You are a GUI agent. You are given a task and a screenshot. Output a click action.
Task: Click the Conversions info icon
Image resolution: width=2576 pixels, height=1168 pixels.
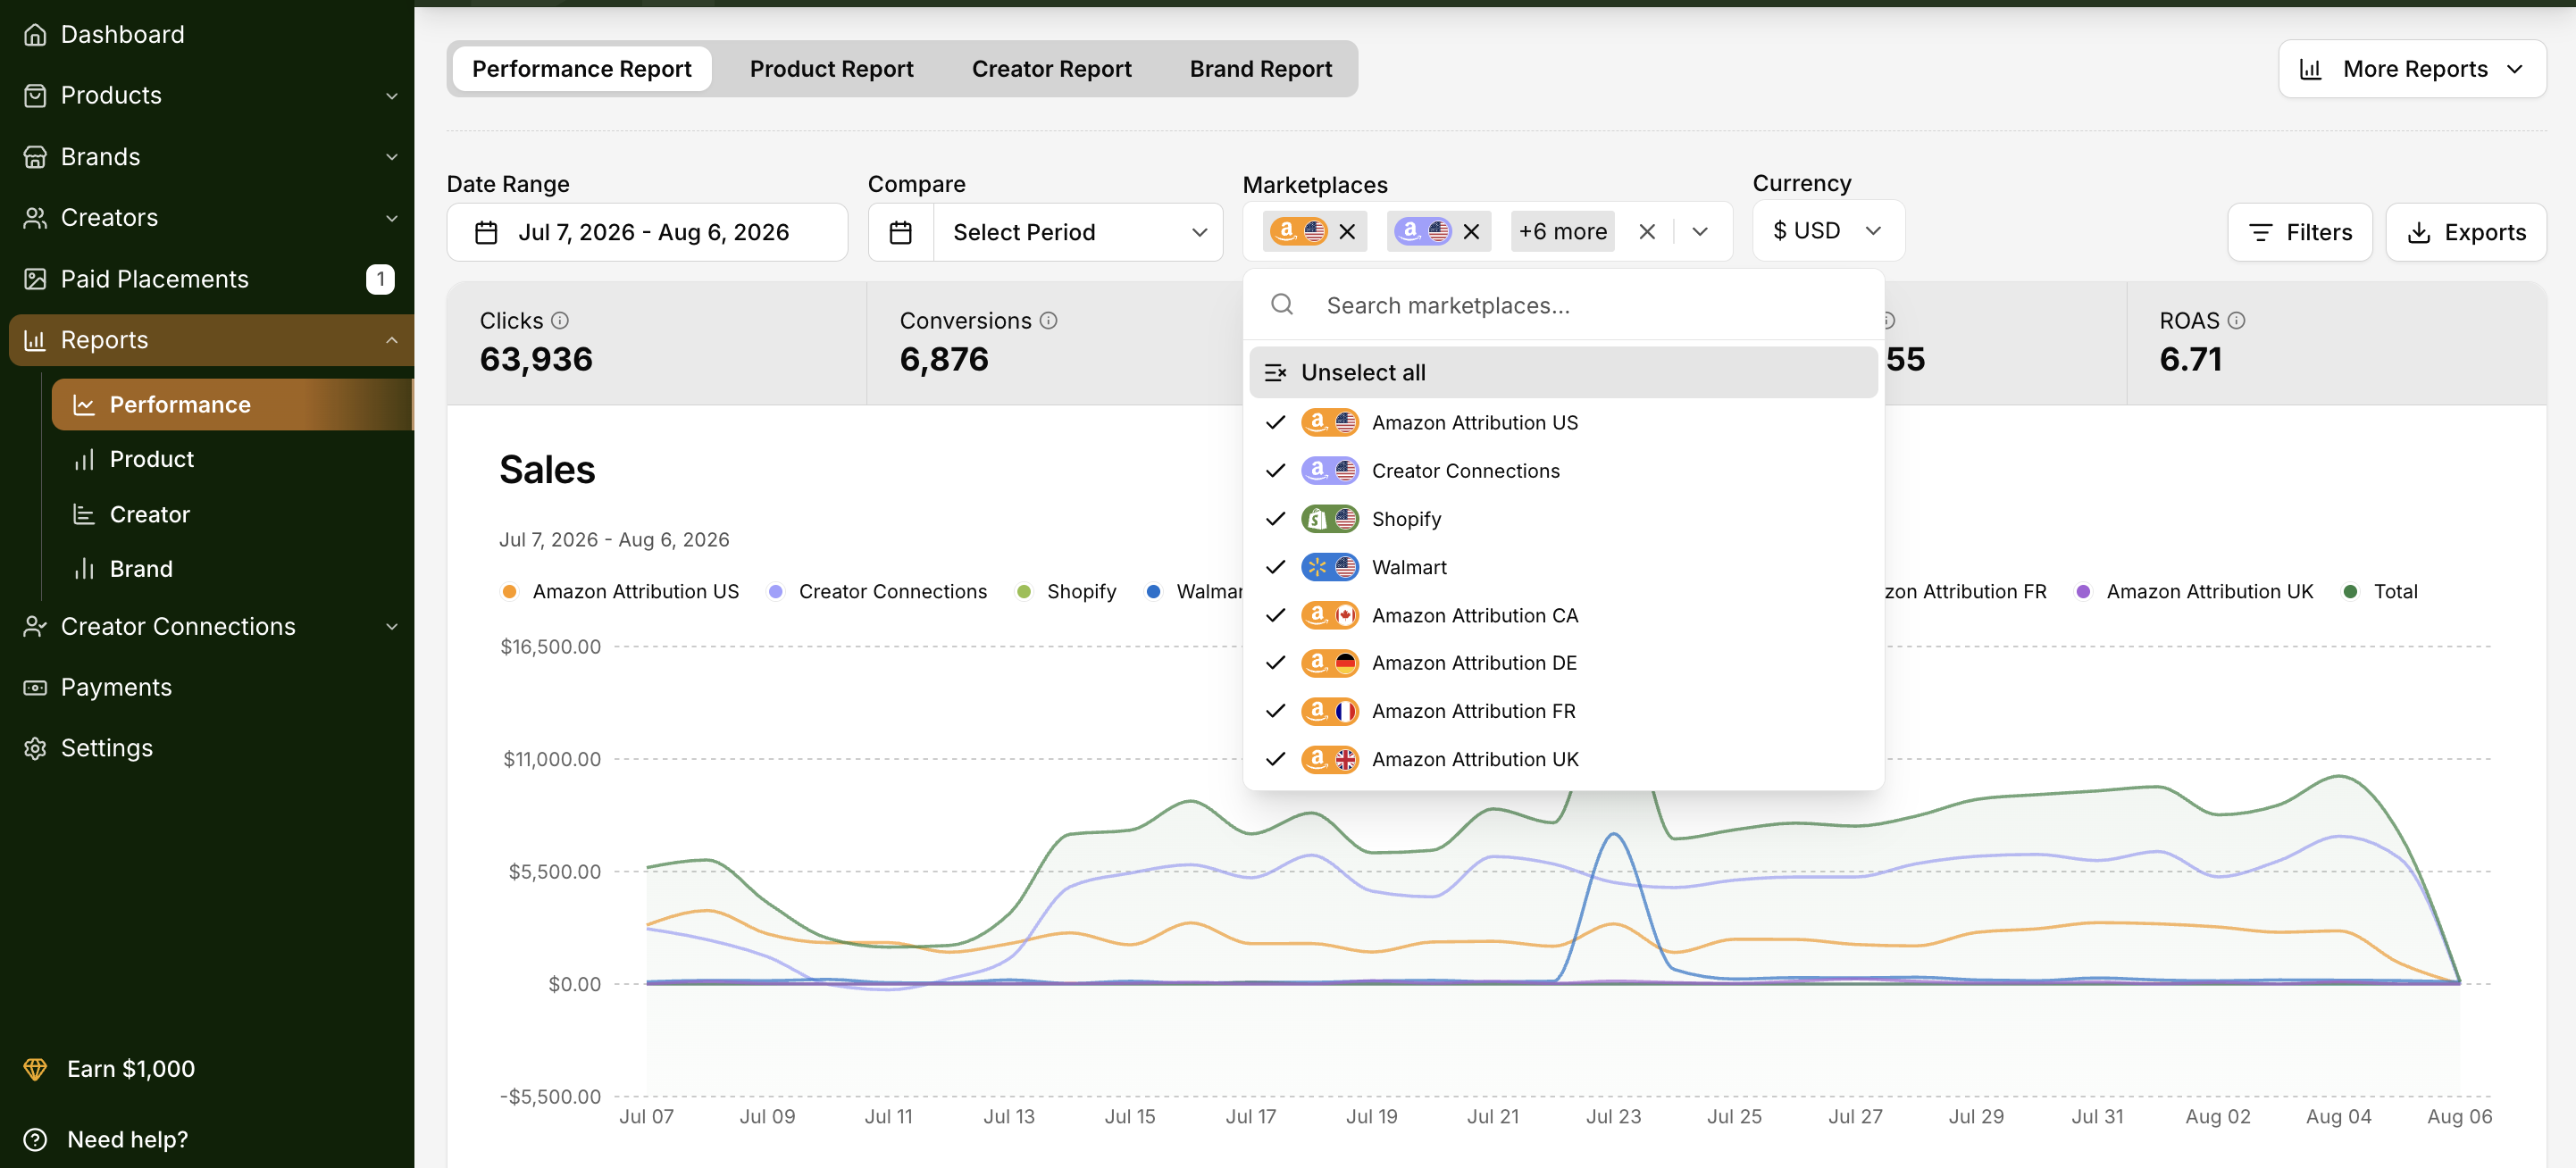point(1048,320)
